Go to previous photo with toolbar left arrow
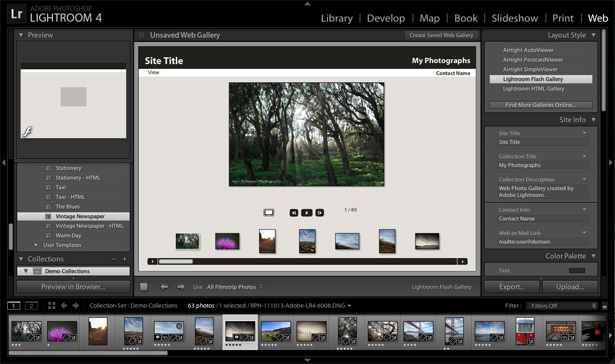 (x=164, y=287)
